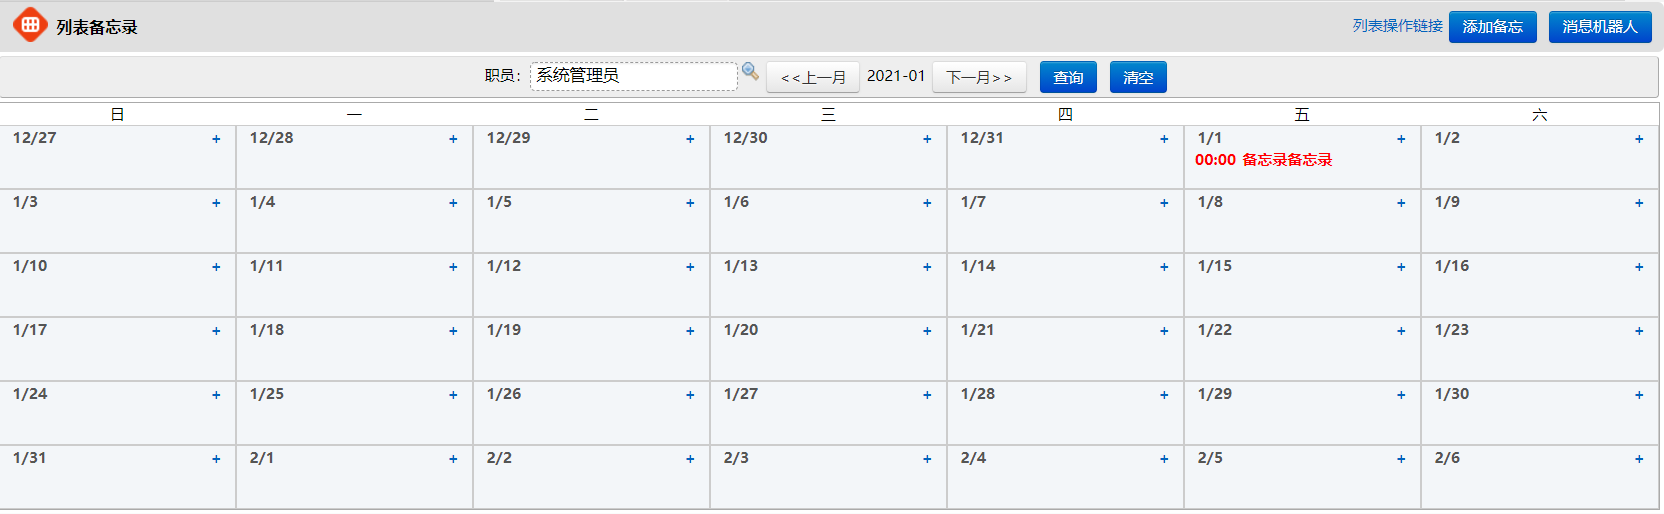Click the 五 weekday column header
This screenshot has width=1664, height=514.
[1302, 115]
